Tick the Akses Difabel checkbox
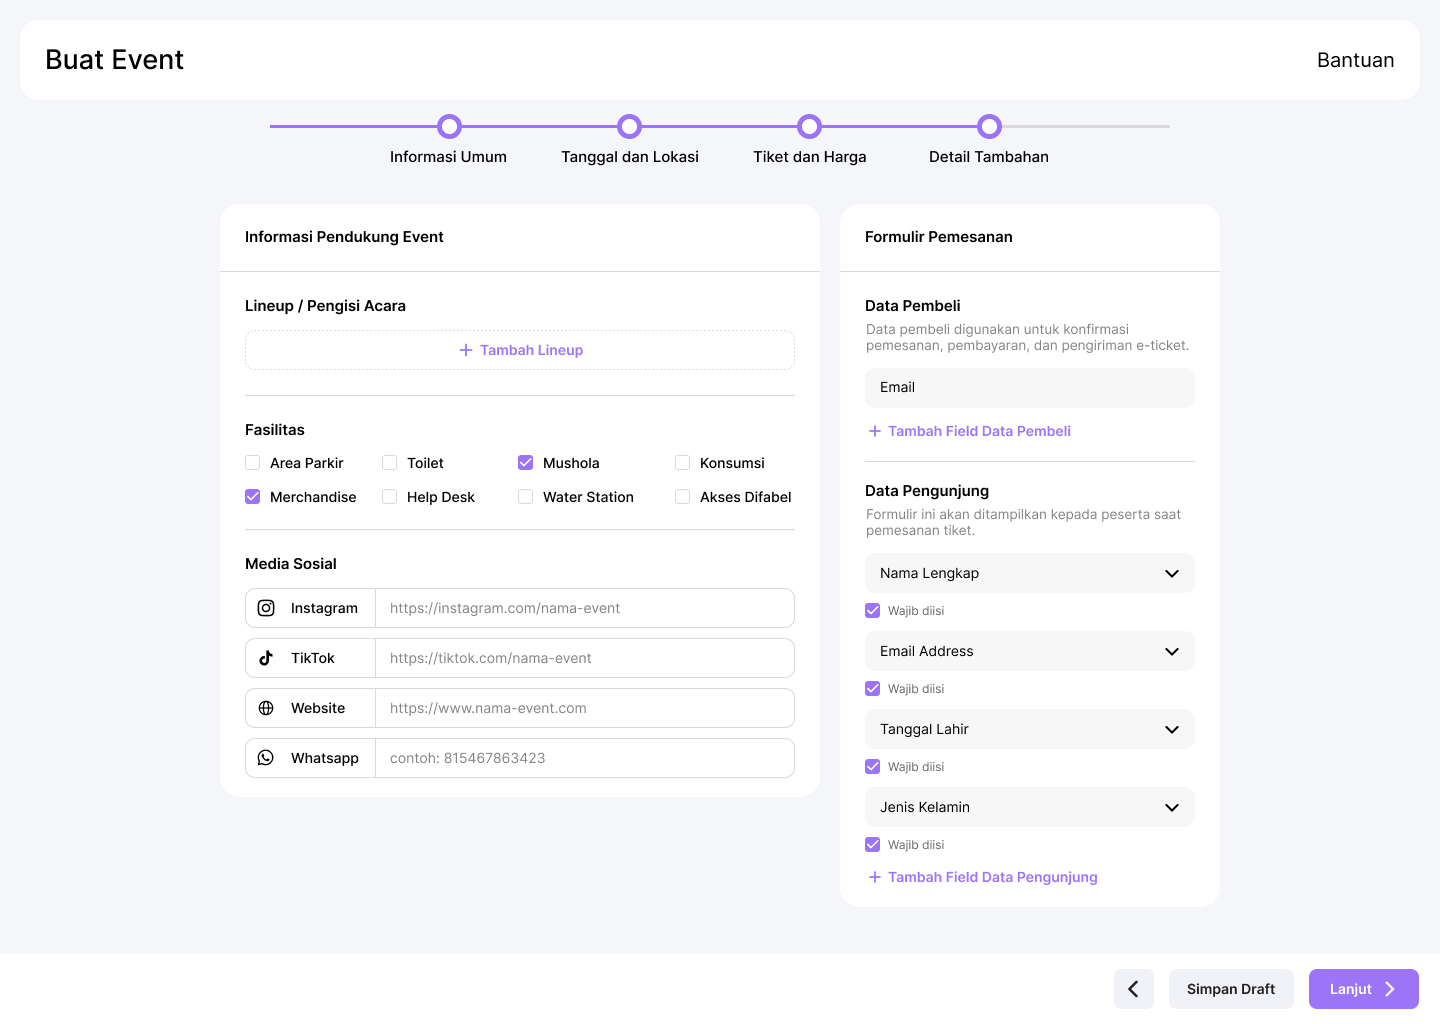The image size is (1440, 1024). pyautogui.click(x=683, y=497)
